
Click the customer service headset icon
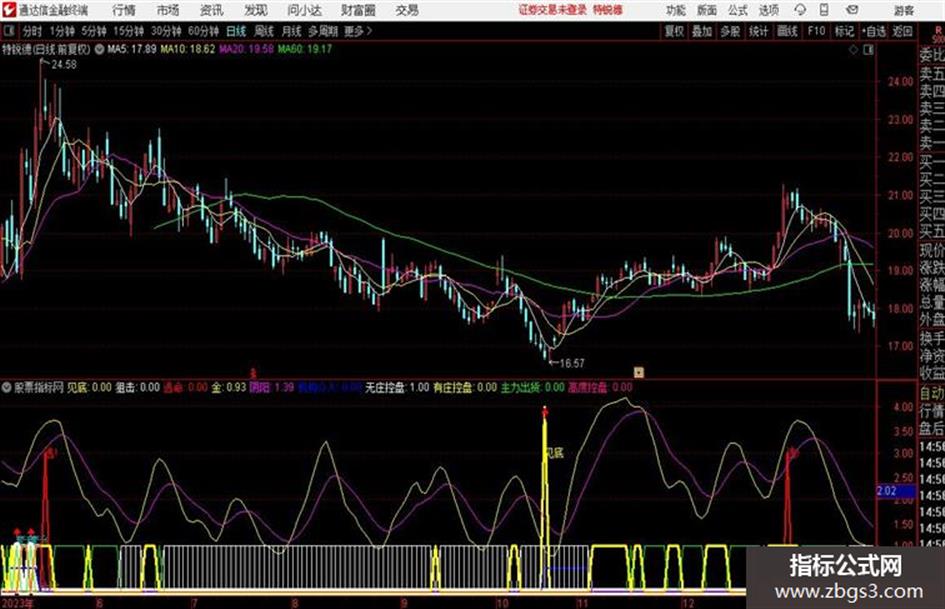800,10
